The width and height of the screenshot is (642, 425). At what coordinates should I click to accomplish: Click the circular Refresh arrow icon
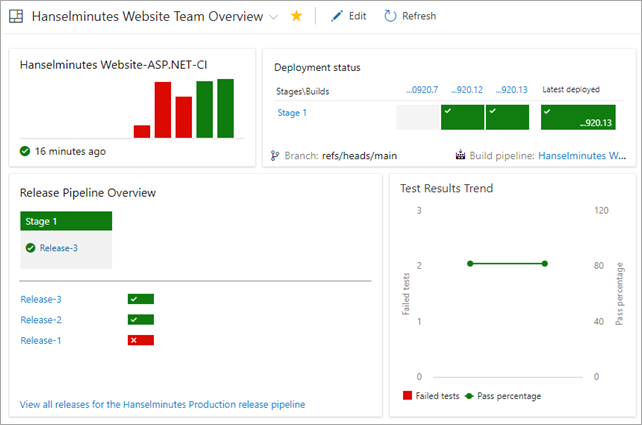pyautogui.click(x=390, y=16)
